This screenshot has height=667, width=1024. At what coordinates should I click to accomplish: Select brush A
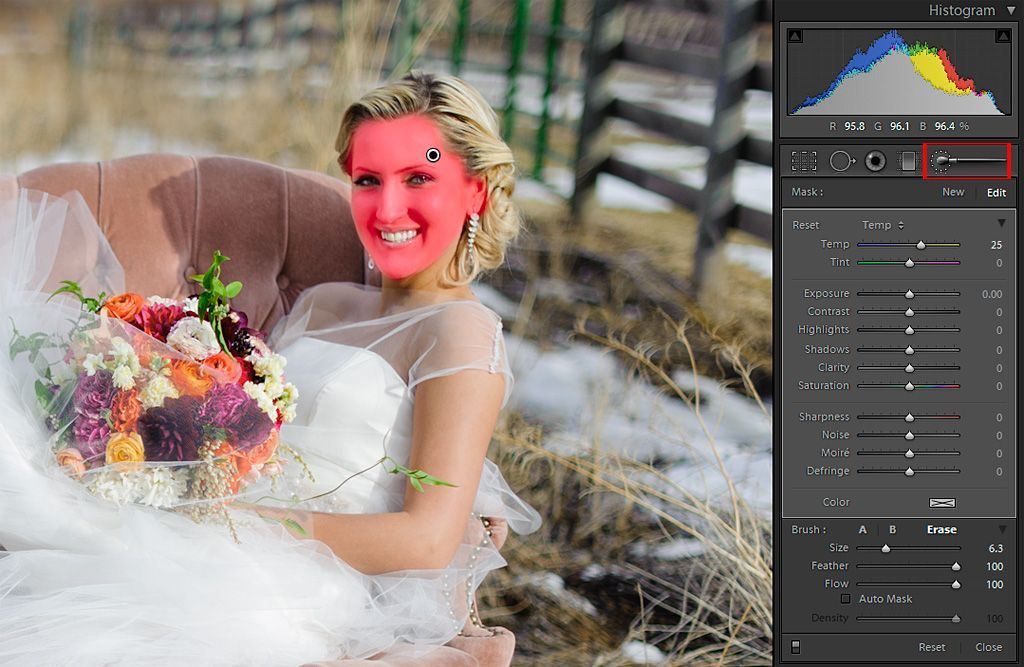click(x=863, y=530)
